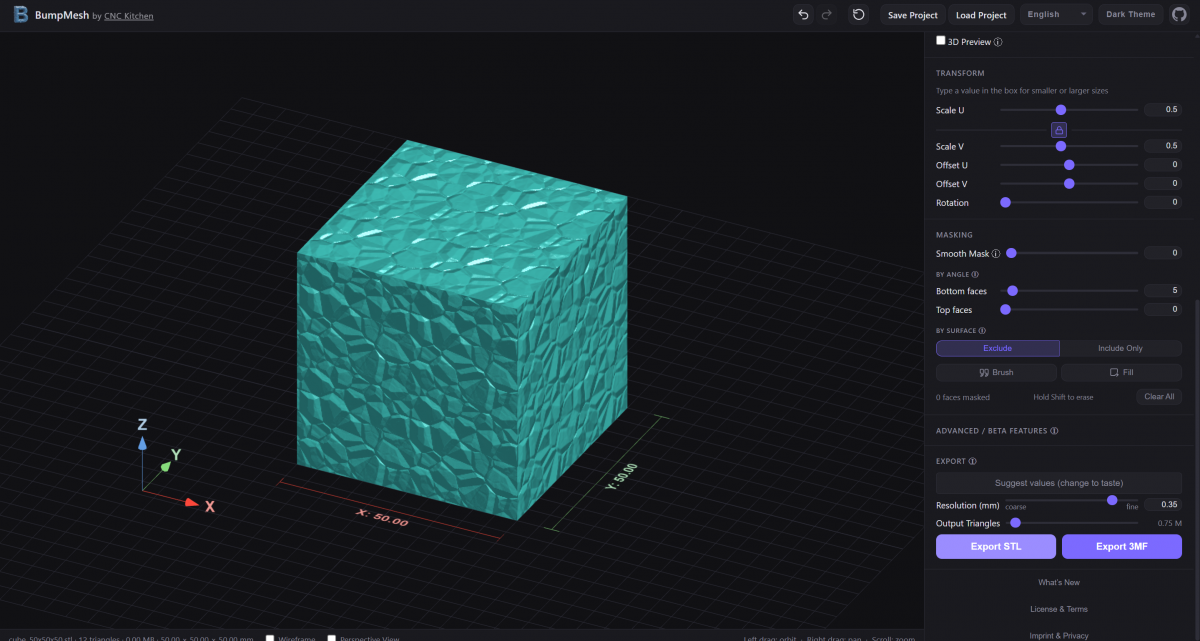Adjust the Scale U slider
This screenshot has height=641, width=1200.
1069,110
